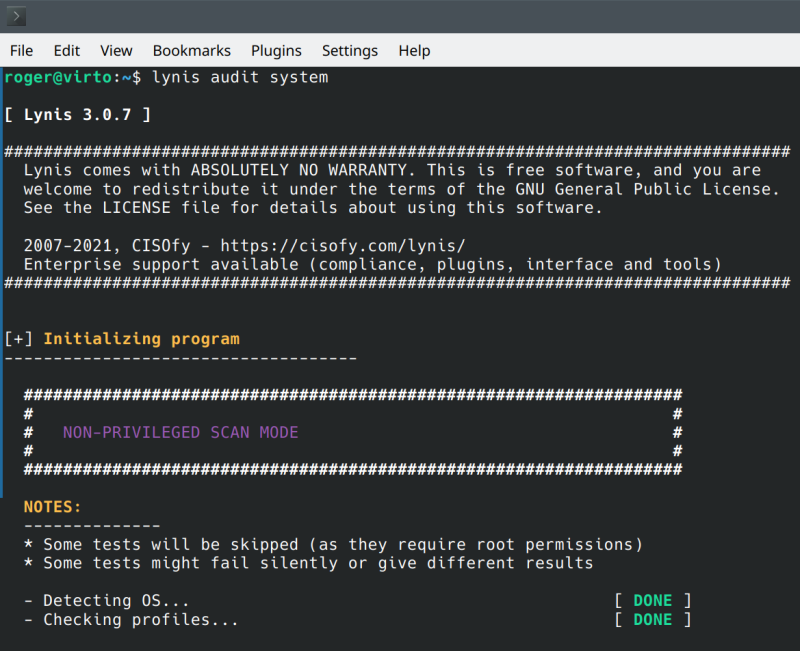Open the View menu

[x=116, y=51]
